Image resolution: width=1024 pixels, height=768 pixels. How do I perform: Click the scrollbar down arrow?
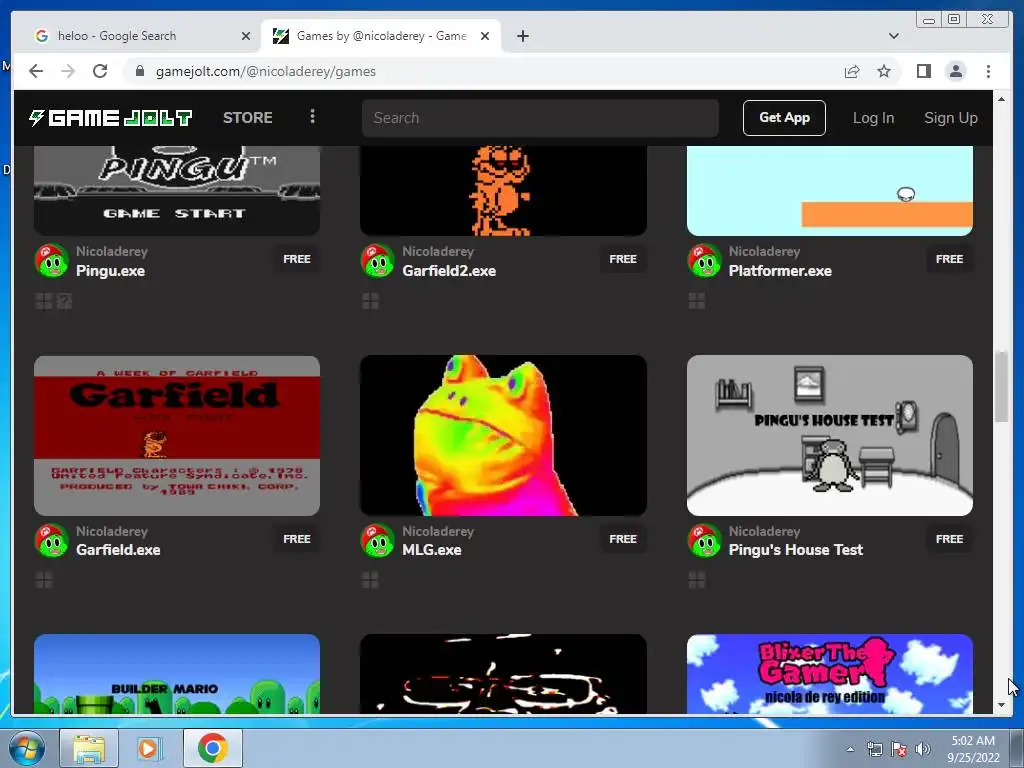(1001, 705)
